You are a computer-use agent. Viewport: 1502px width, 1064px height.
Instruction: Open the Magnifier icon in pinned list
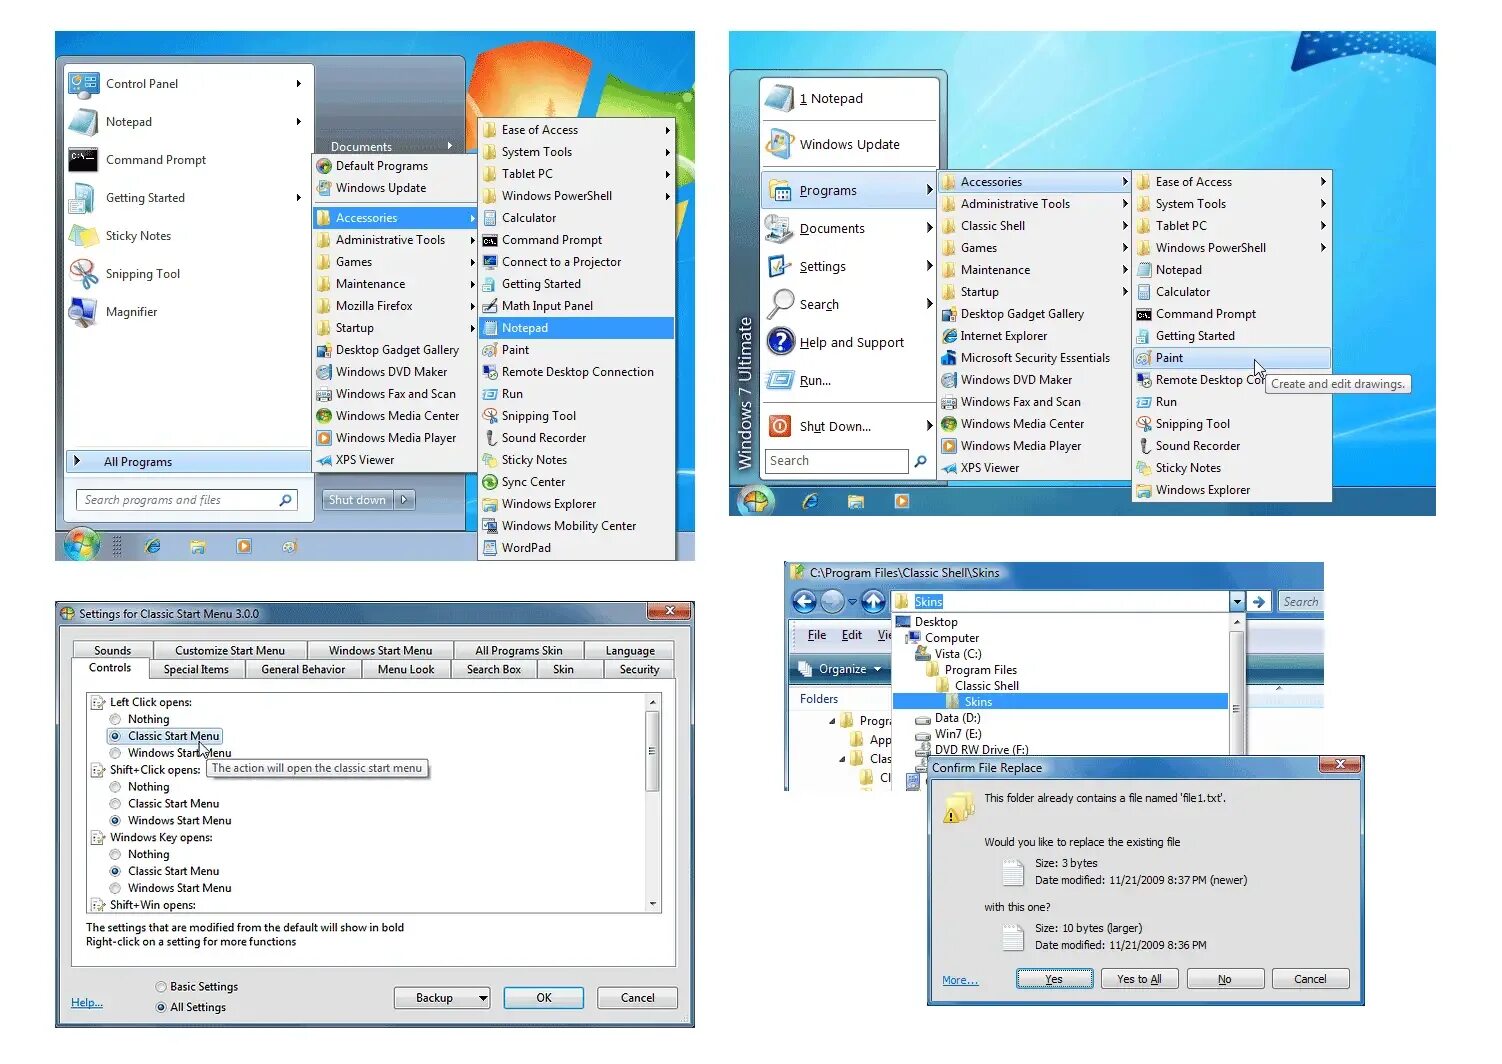(x=84, y=312)
